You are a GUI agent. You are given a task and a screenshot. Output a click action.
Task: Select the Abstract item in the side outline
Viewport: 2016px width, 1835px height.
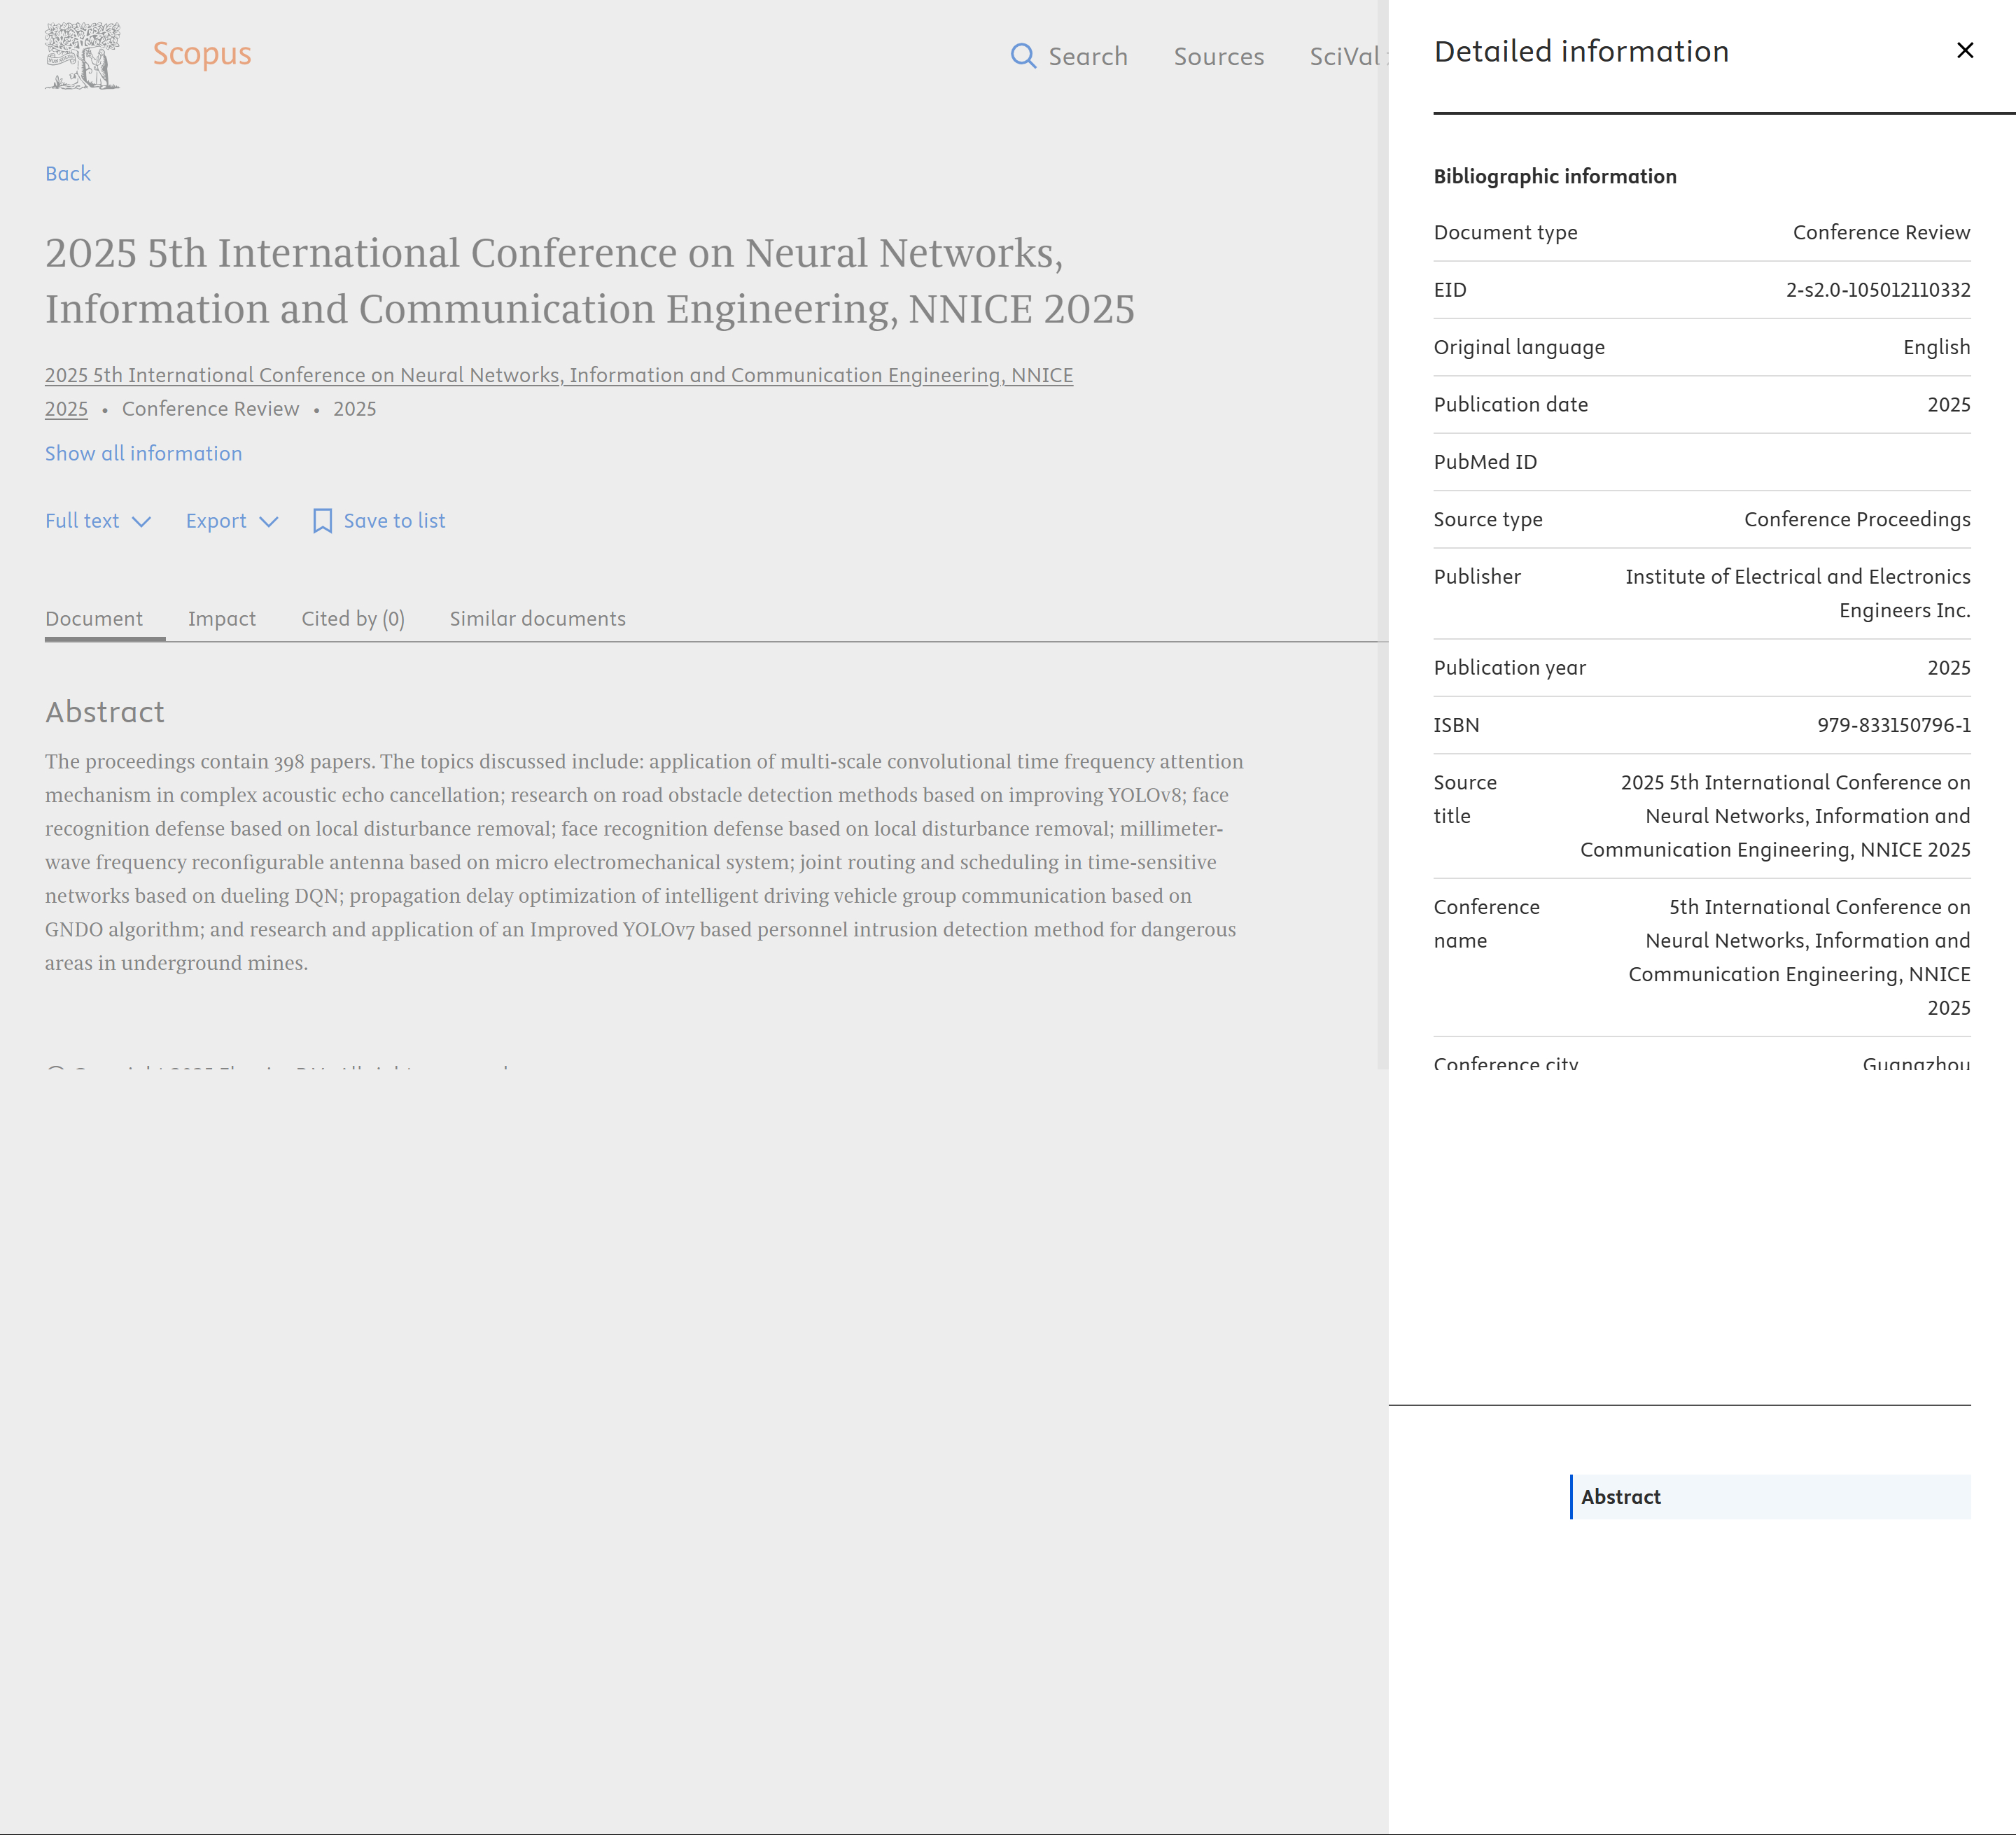[x=1770, y=1497]
